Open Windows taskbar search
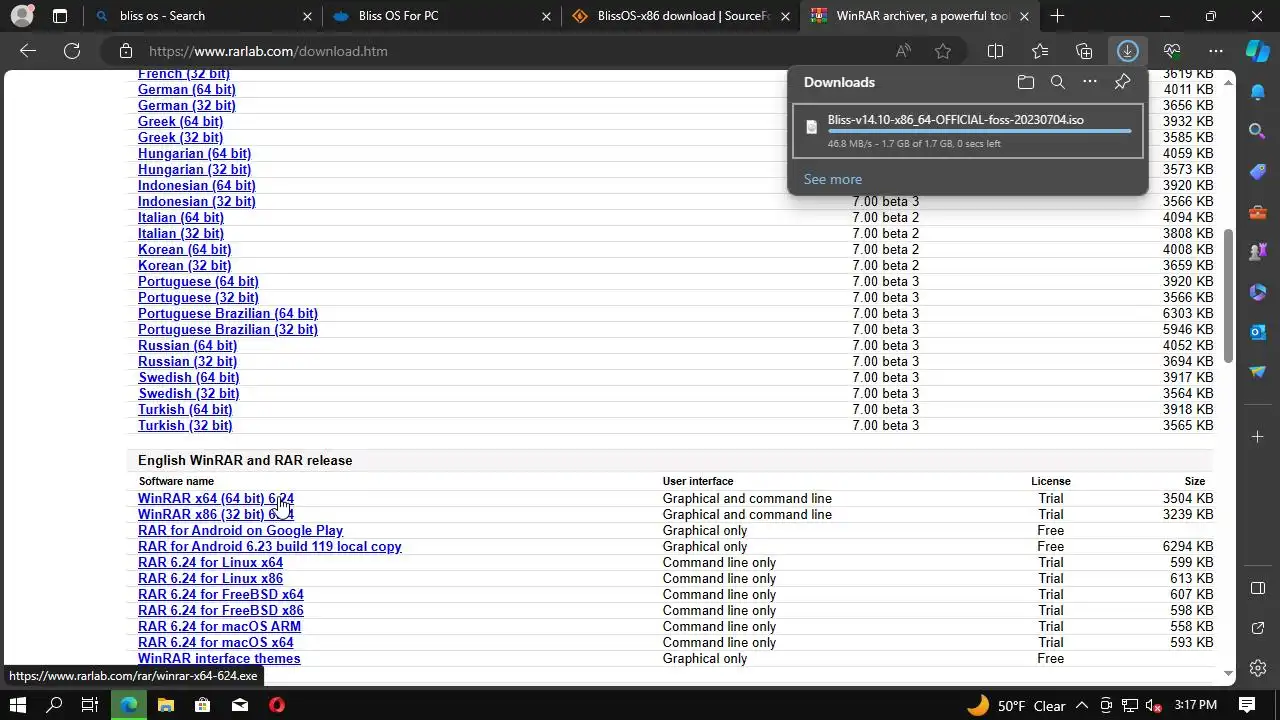This screenshot has width=1280, height=720. [54, 705]
